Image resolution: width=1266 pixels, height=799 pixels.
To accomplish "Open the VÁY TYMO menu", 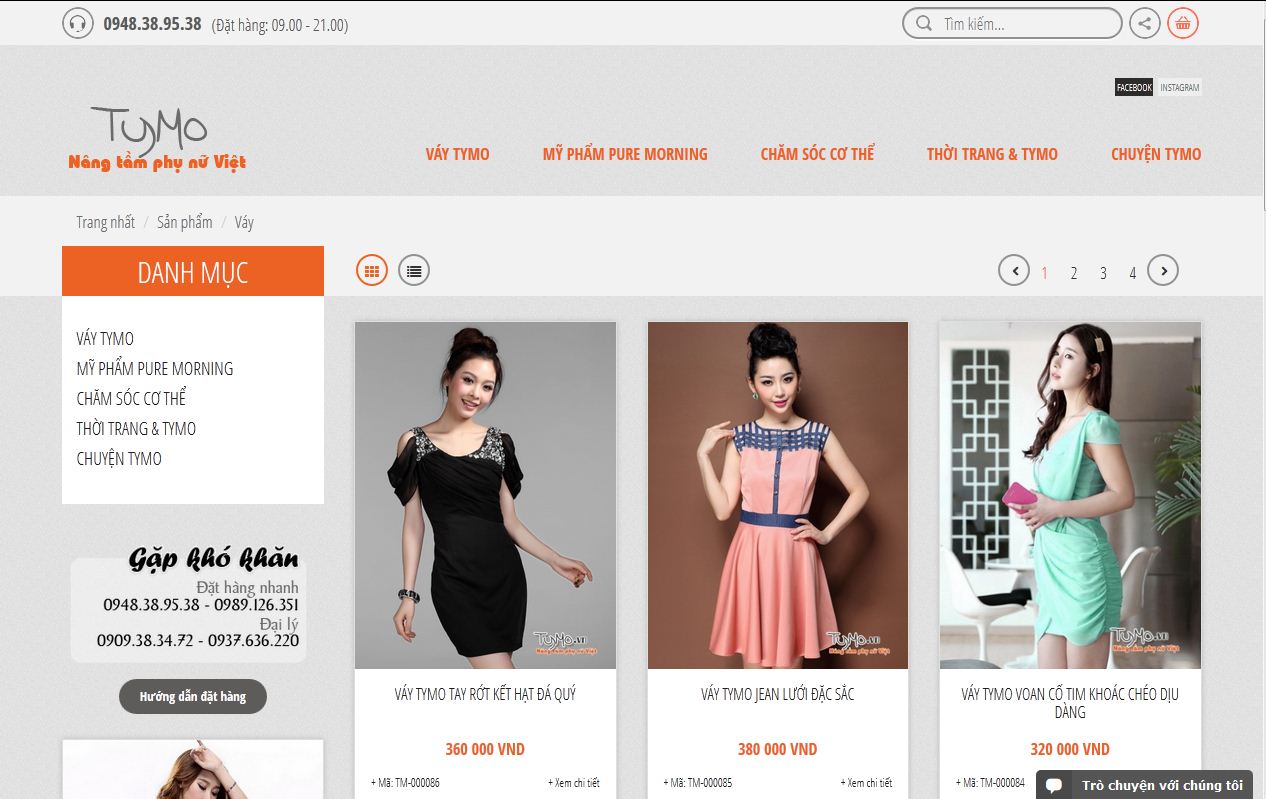I will (456, 154).
